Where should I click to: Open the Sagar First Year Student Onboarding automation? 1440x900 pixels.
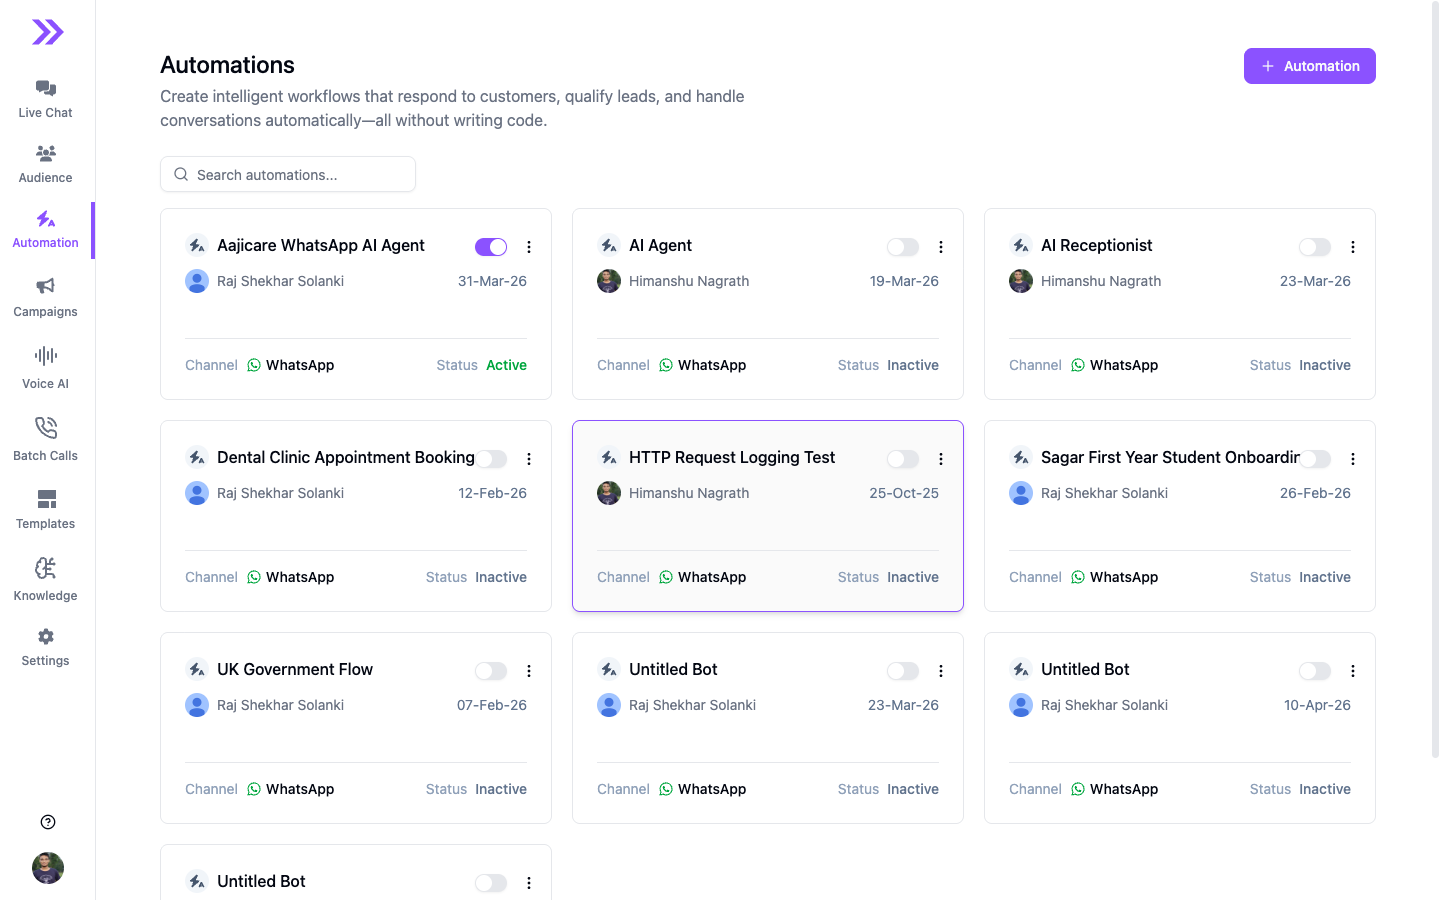(x=1170, y=457)
